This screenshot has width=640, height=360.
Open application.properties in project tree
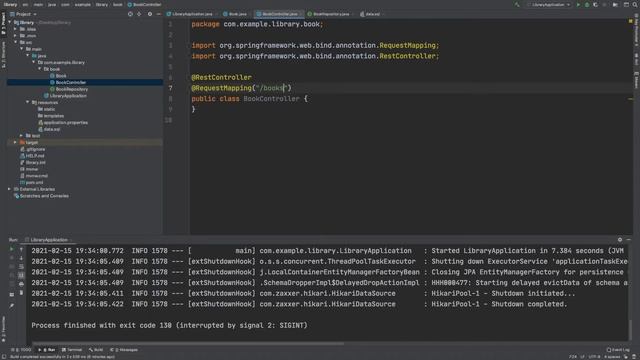66,122
